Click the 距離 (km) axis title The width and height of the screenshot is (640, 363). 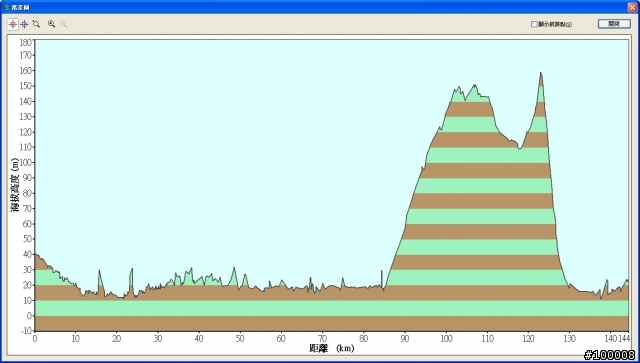[x=332, y=348]
